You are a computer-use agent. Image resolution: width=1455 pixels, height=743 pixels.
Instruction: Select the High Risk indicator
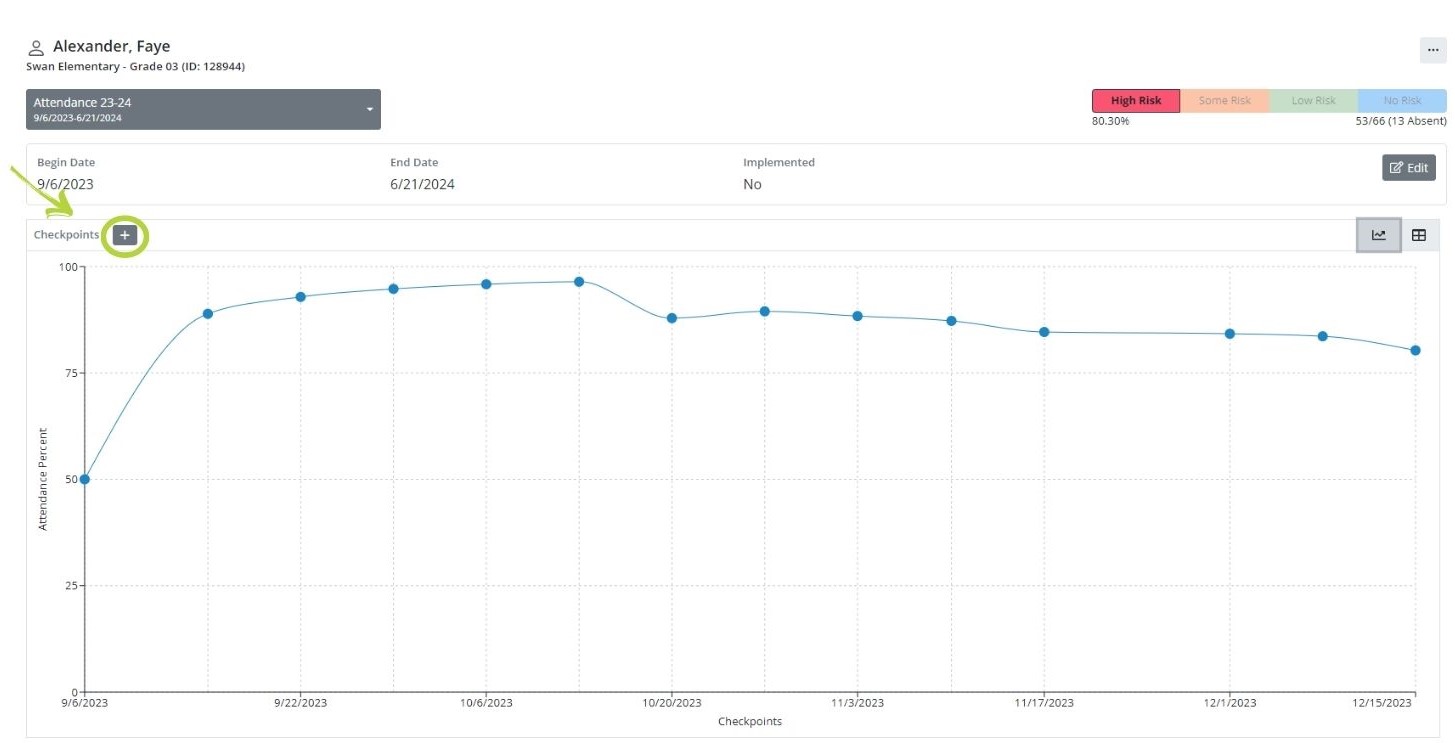[x=1136, y=101]
